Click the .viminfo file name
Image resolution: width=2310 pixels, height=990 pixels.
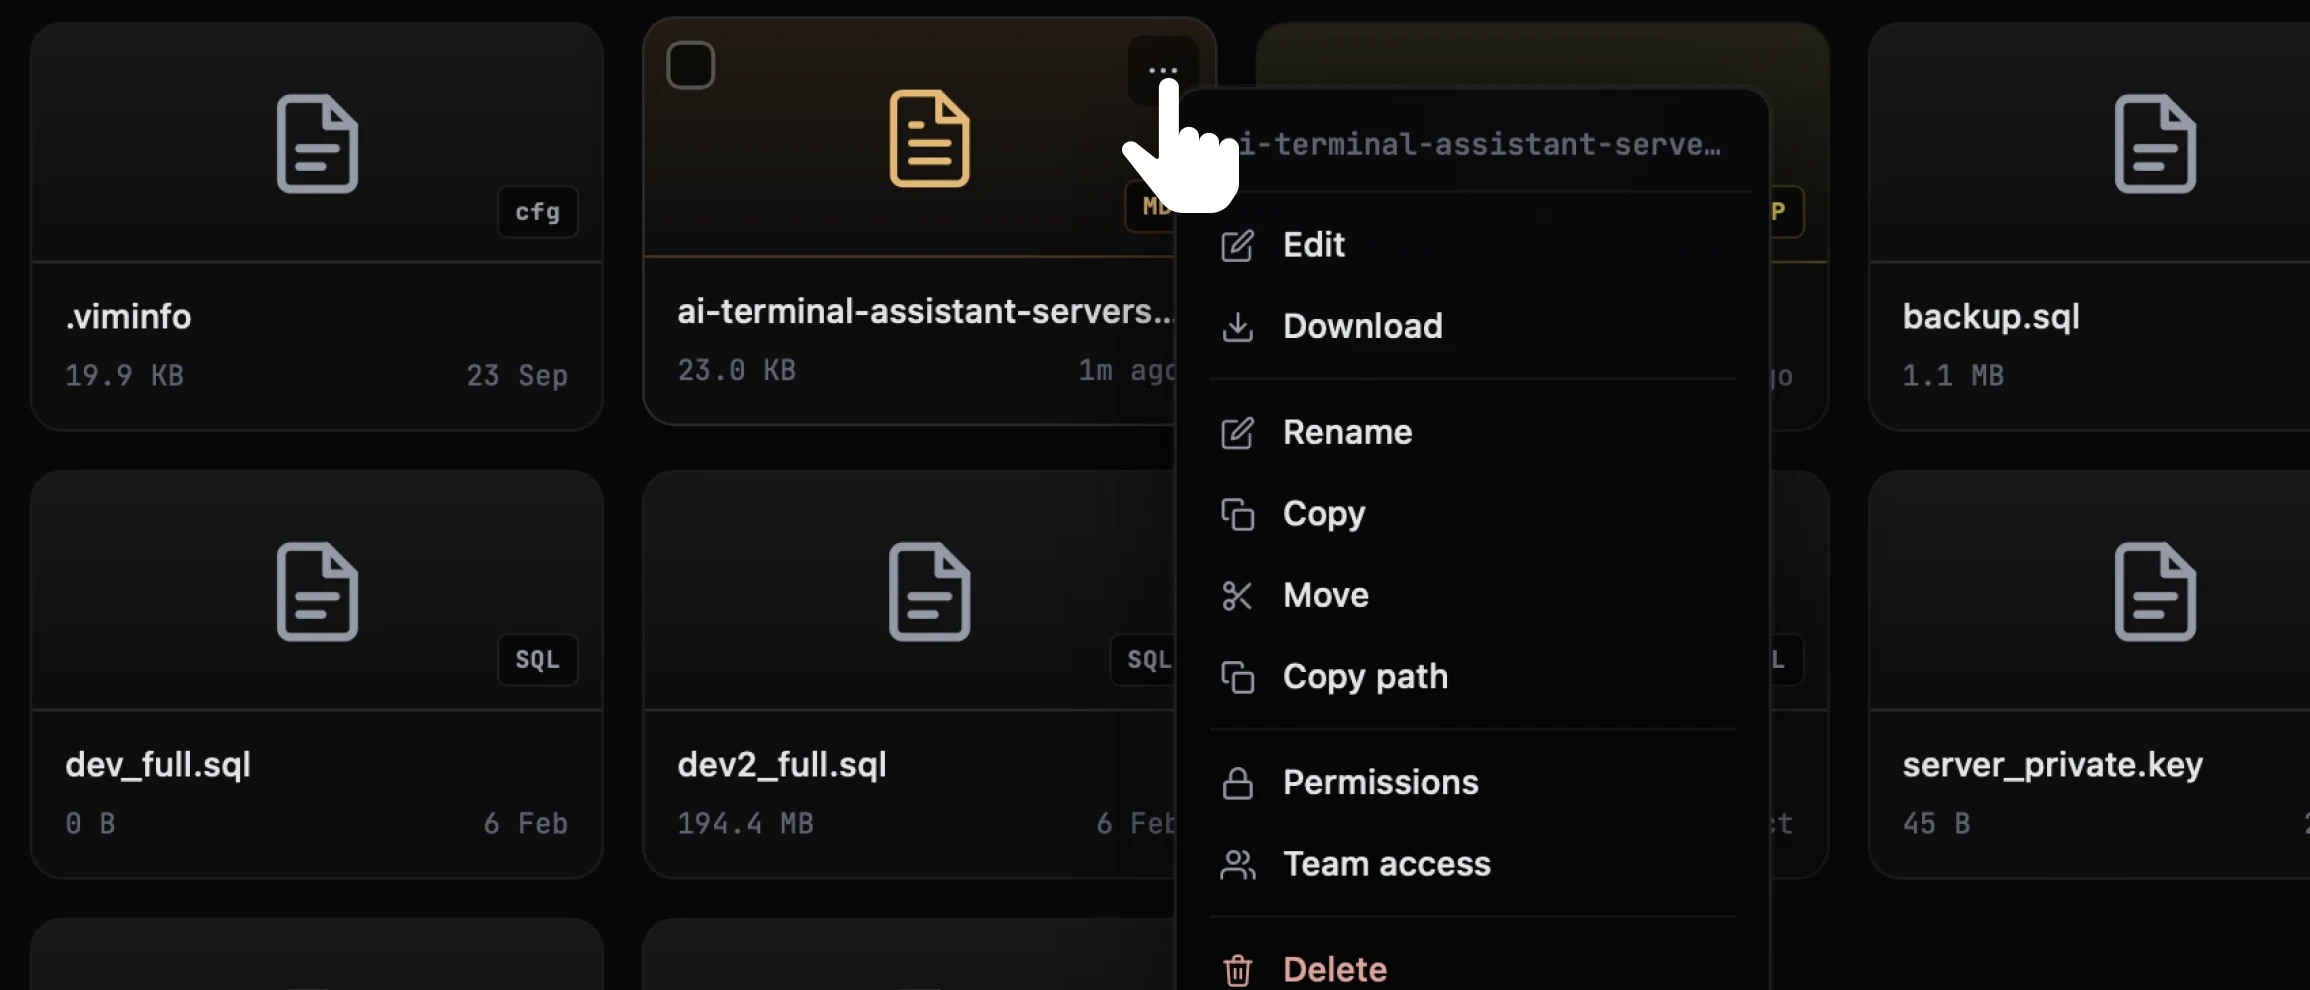click(128, 317)
